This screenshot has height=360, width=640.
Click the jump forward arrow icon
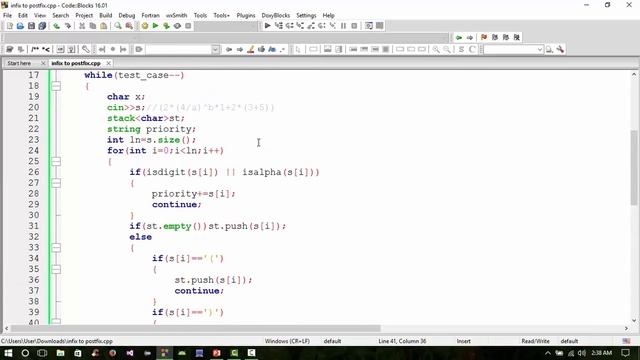[x=470, y=37]
